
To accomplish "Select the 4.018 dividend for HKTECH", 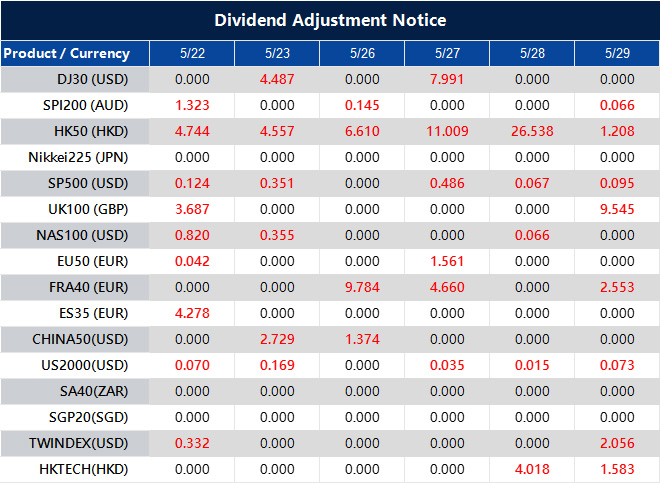I will pos(533,469).
